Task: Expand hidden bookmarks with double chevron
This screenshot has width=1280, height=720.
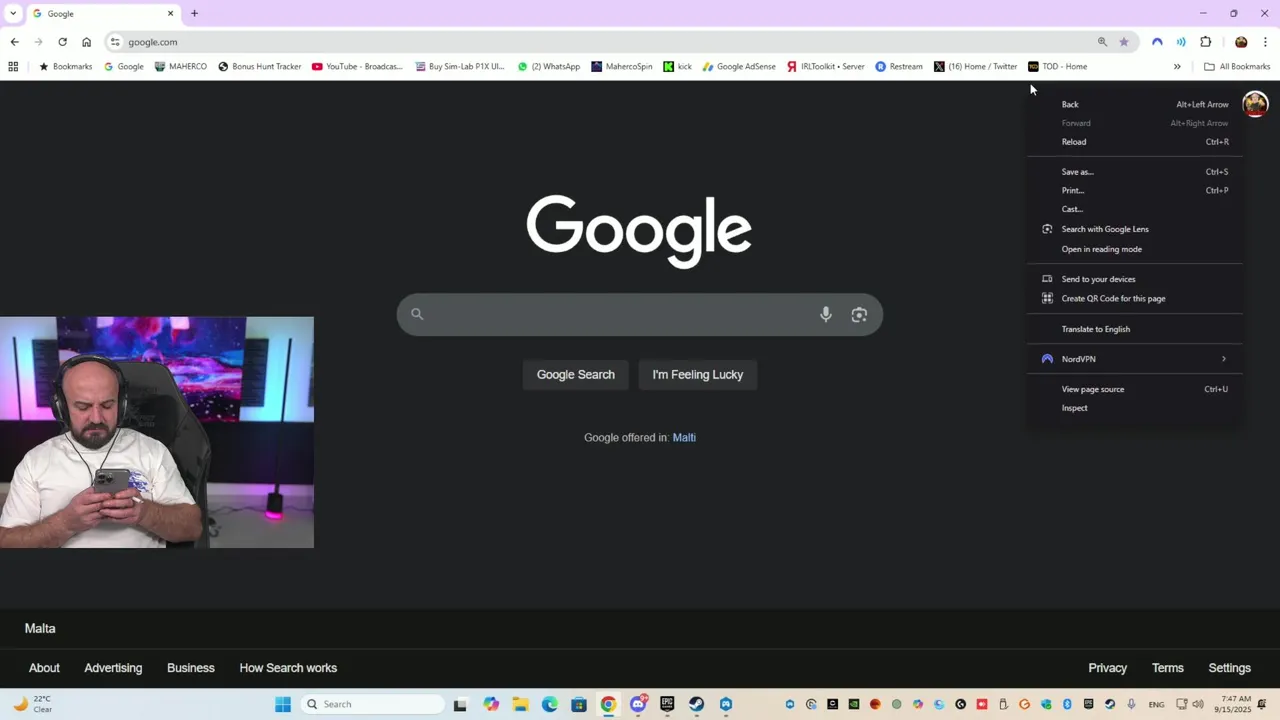Action: [x=1177, y=66]
